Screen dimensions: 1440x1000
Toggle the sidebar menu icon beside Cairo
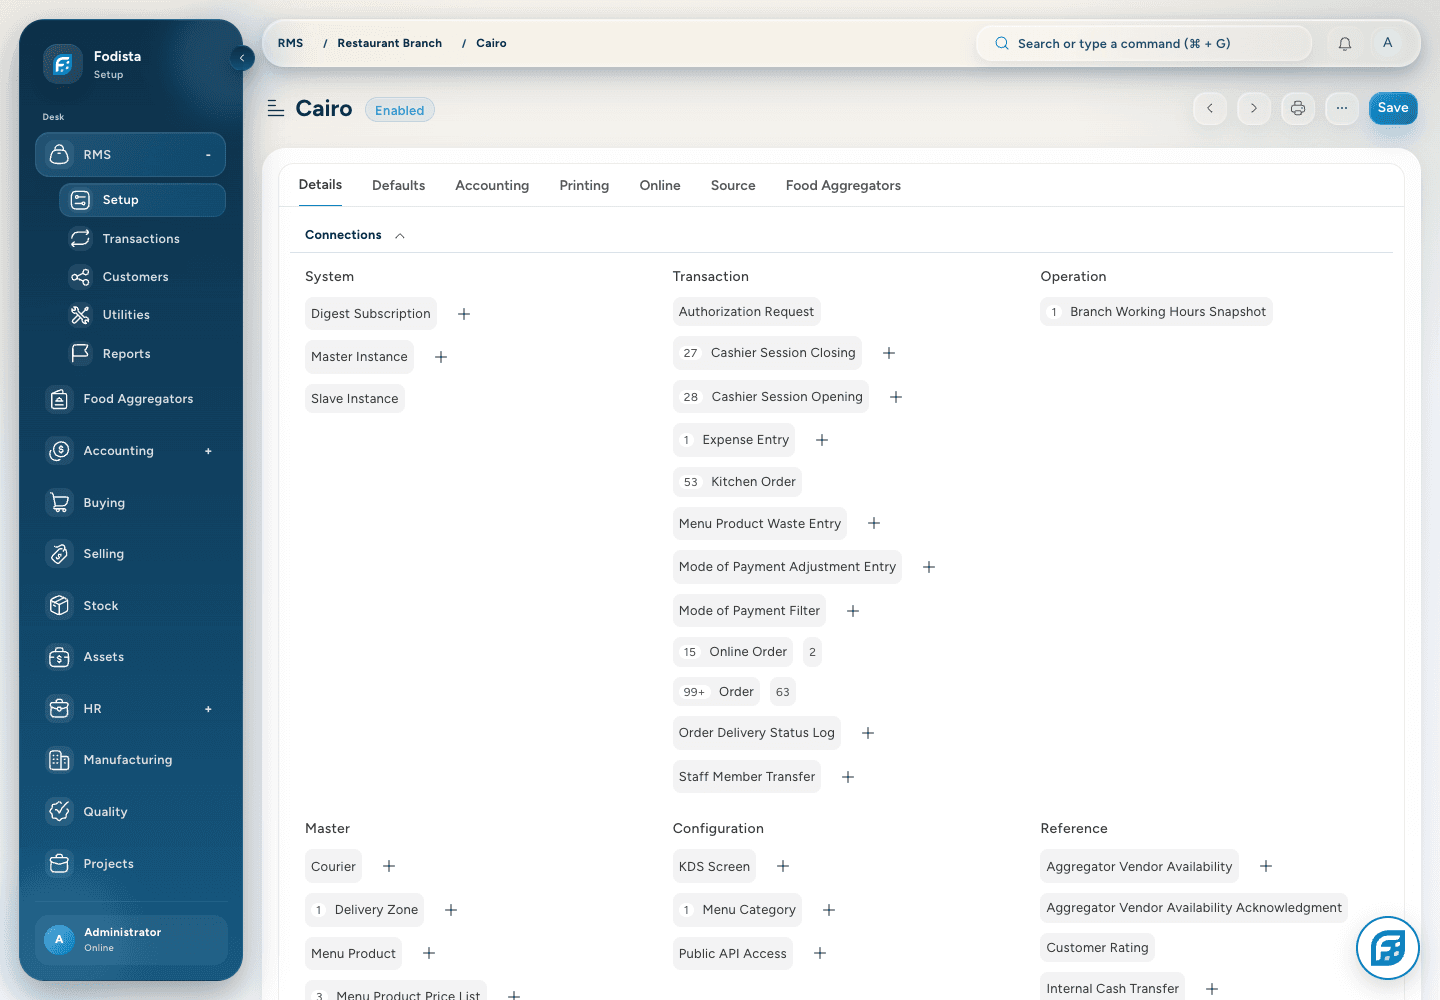point(276,109)
